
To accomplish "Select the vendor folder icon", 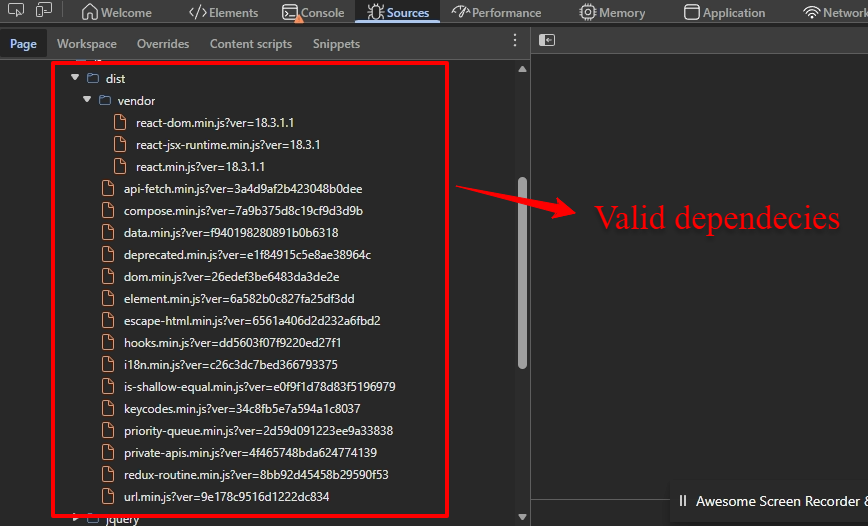I will click(105, 100).
